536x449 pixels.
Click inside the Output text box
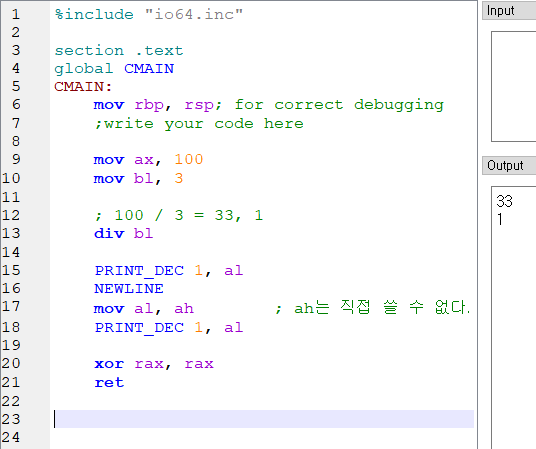(x=514, y=317)
